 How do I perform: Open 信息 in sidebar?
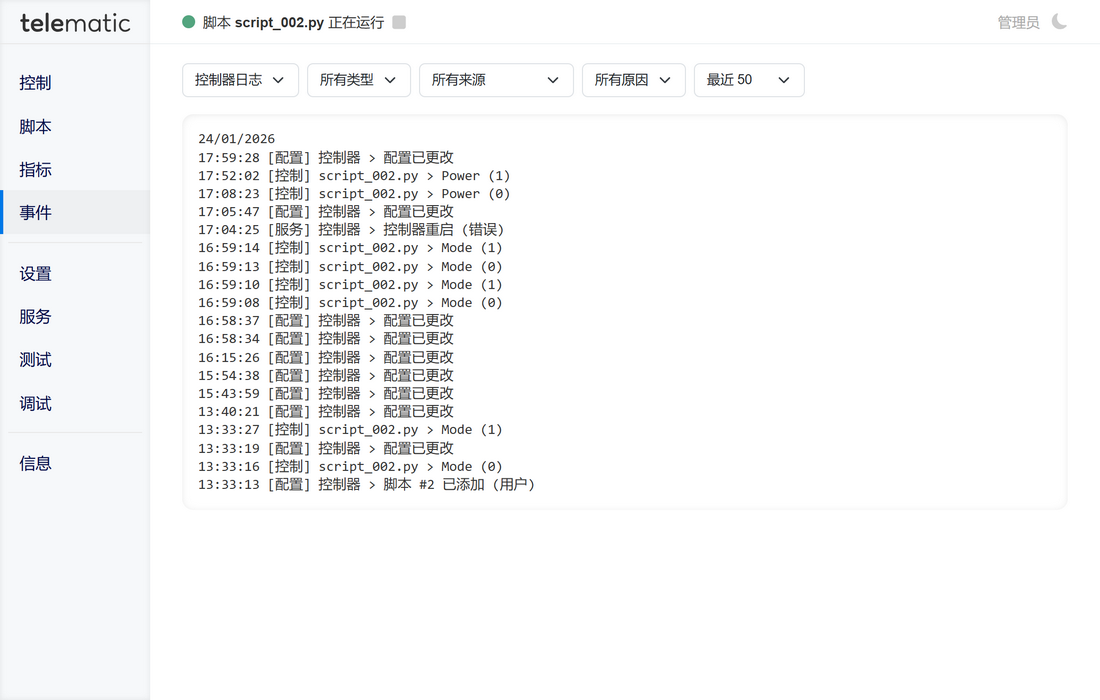tap(36, 464)
